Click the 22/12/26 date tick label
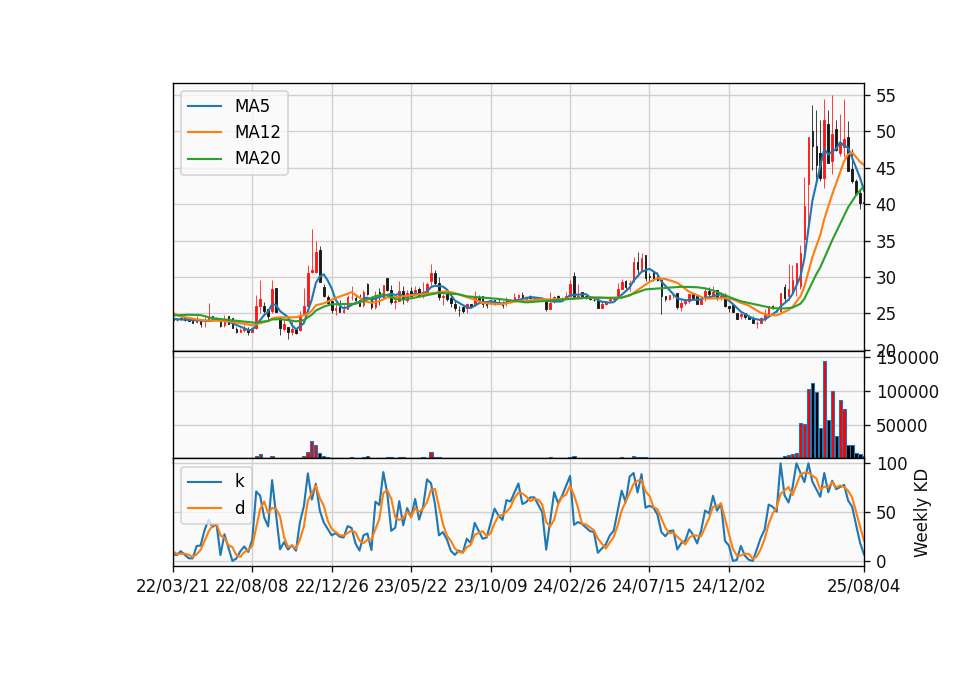The image size is (960, 690). coord(332,586)
